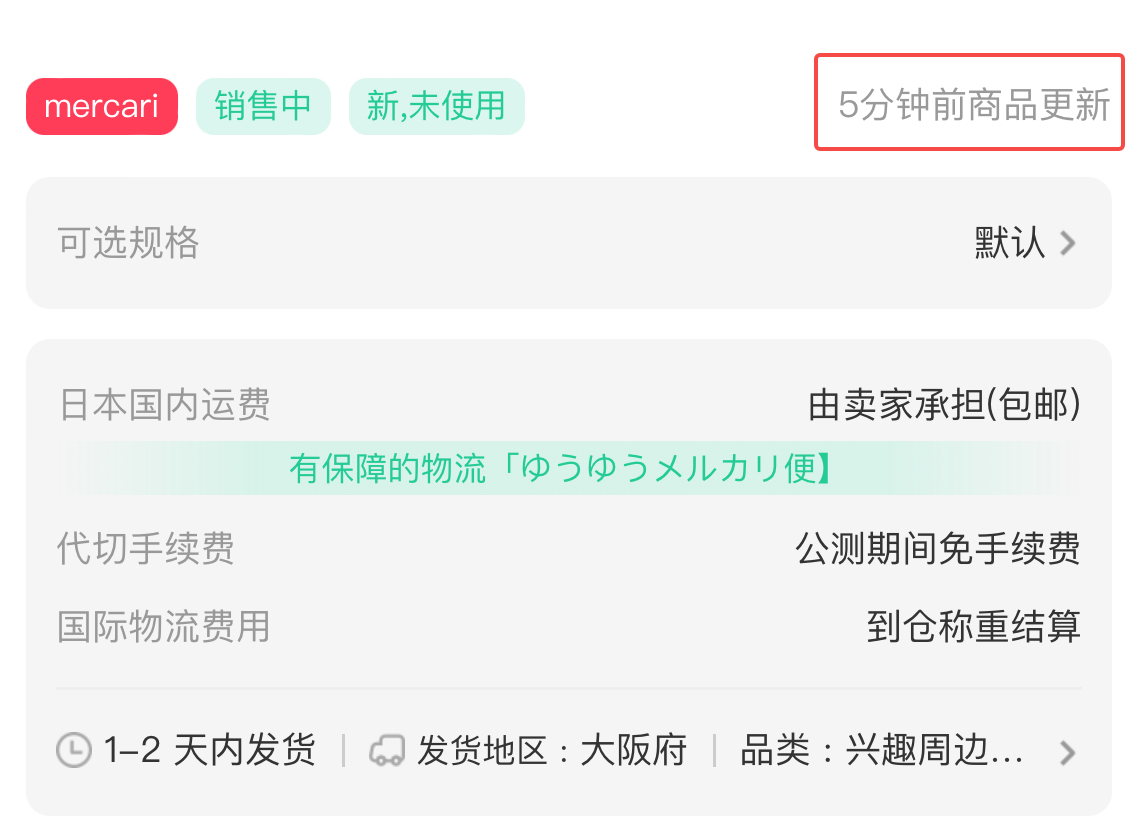Expand the shipping details row chevron
The width and height of the screenshot is (1140, 836).
pos(1067,753)
